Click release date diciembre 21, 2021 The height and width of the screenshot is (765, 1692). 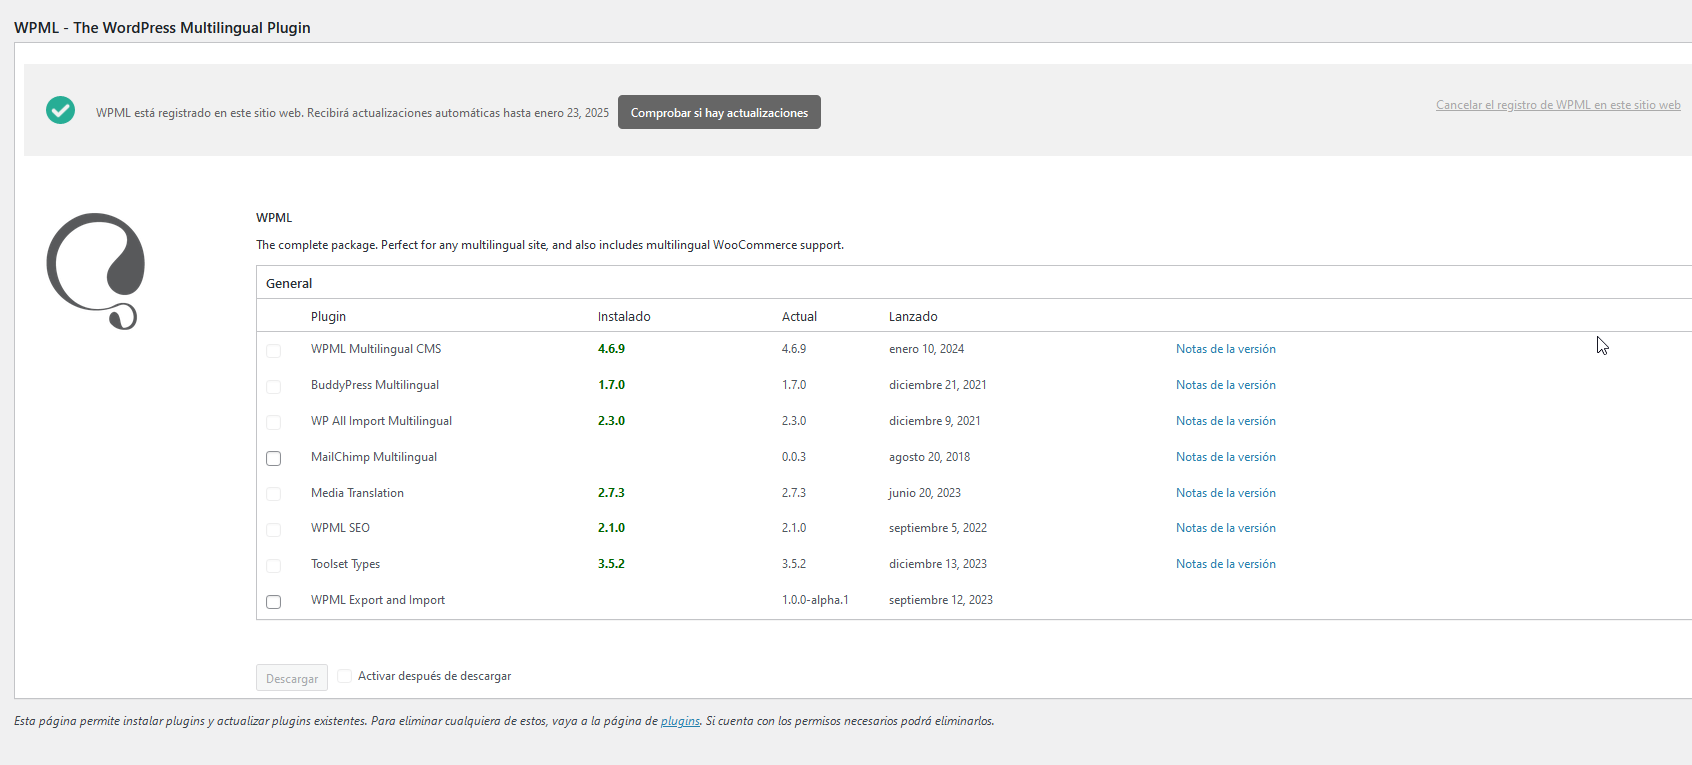pyautogui.click(x=938, y=385)
